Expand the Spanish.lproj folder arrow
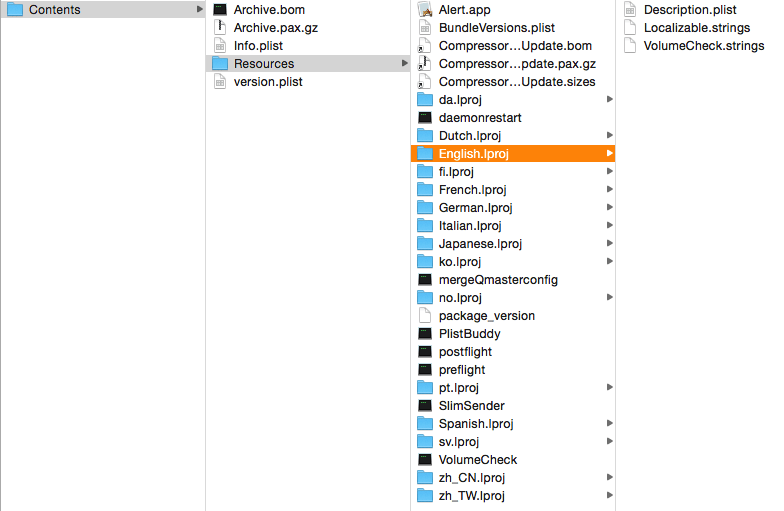The width and height of the screenshot is (784, 511). [610, 423]
